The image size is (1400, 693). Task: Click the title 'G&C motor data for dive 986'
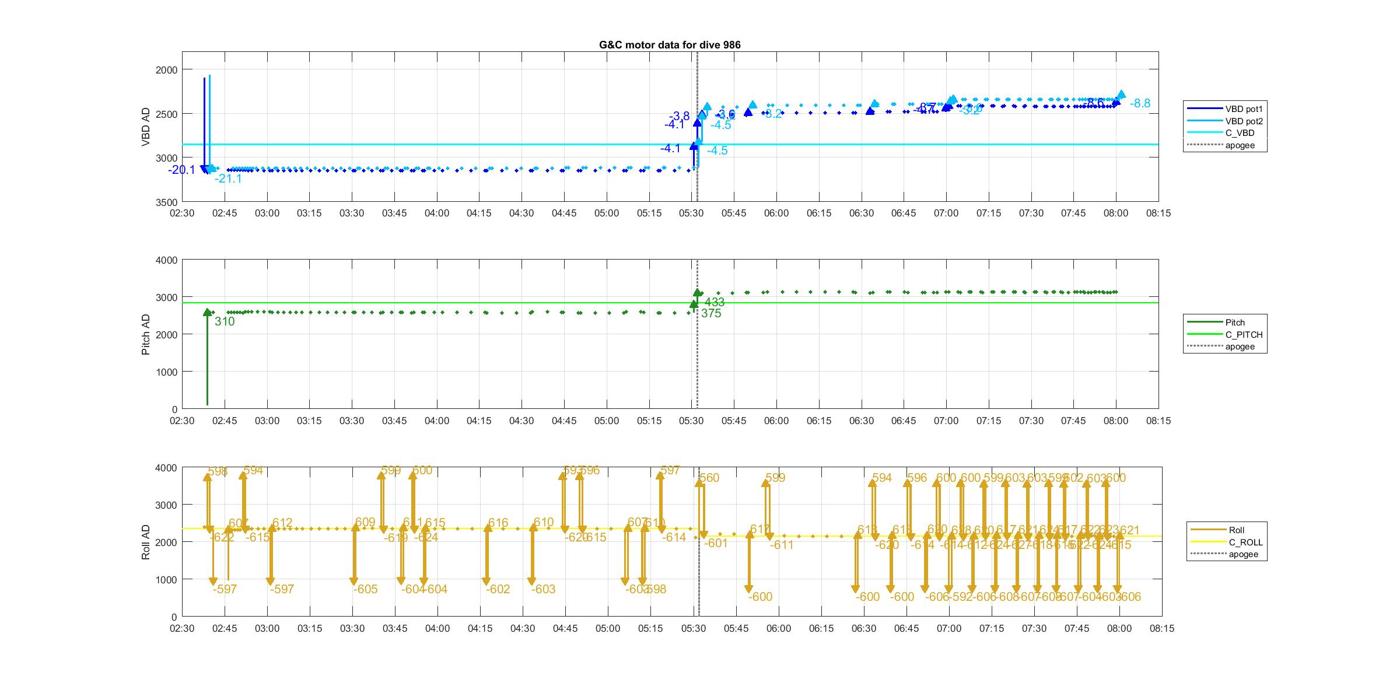pyautogui.click(x=669, y=45)
